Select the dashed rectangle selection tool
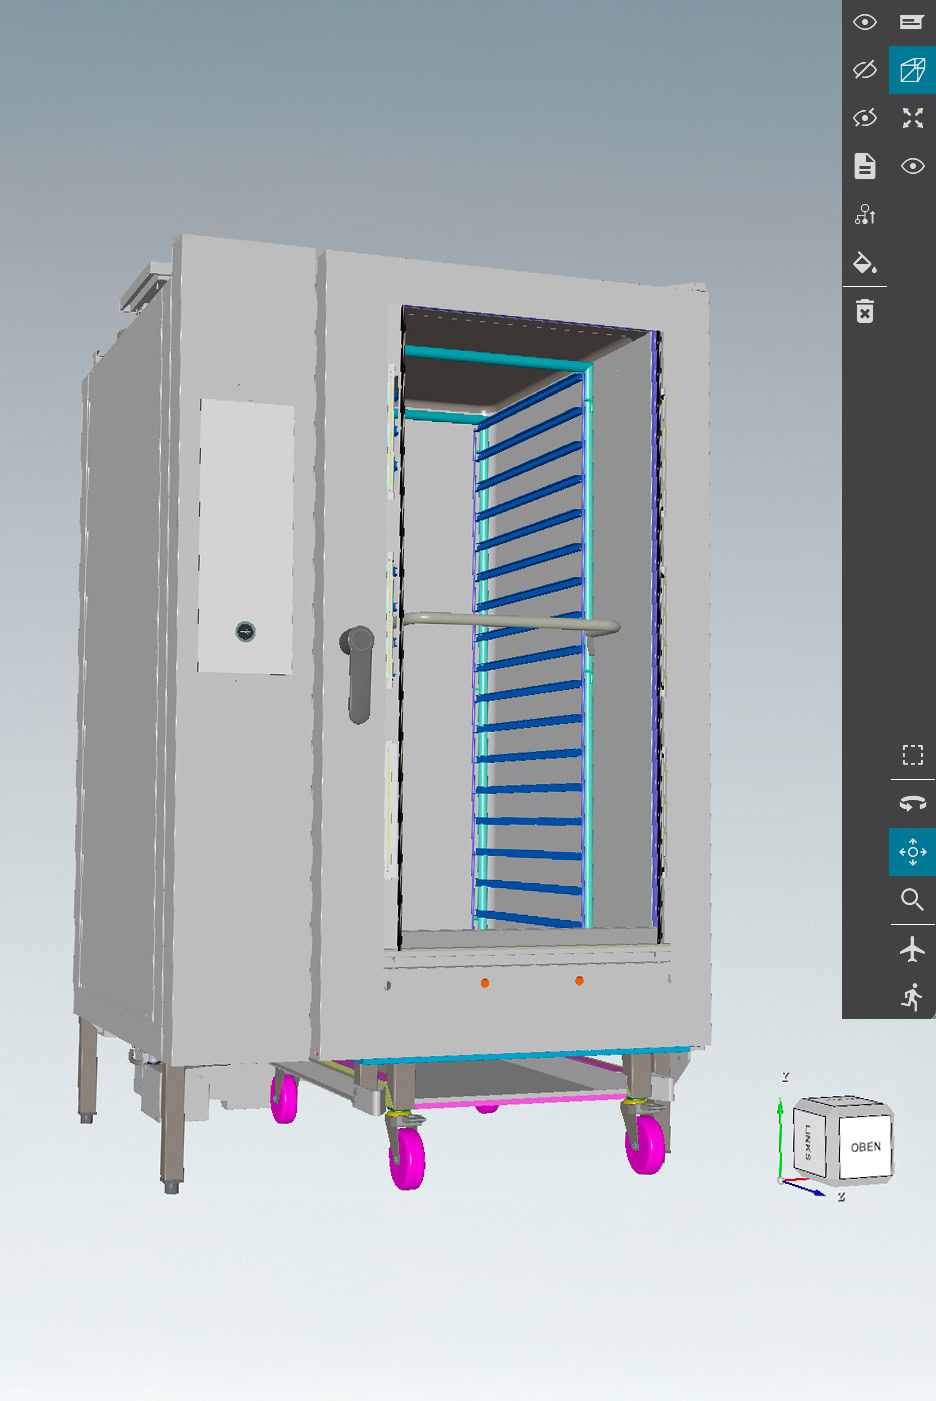This screenshot has height=1401, width=936. pos(912,755)
